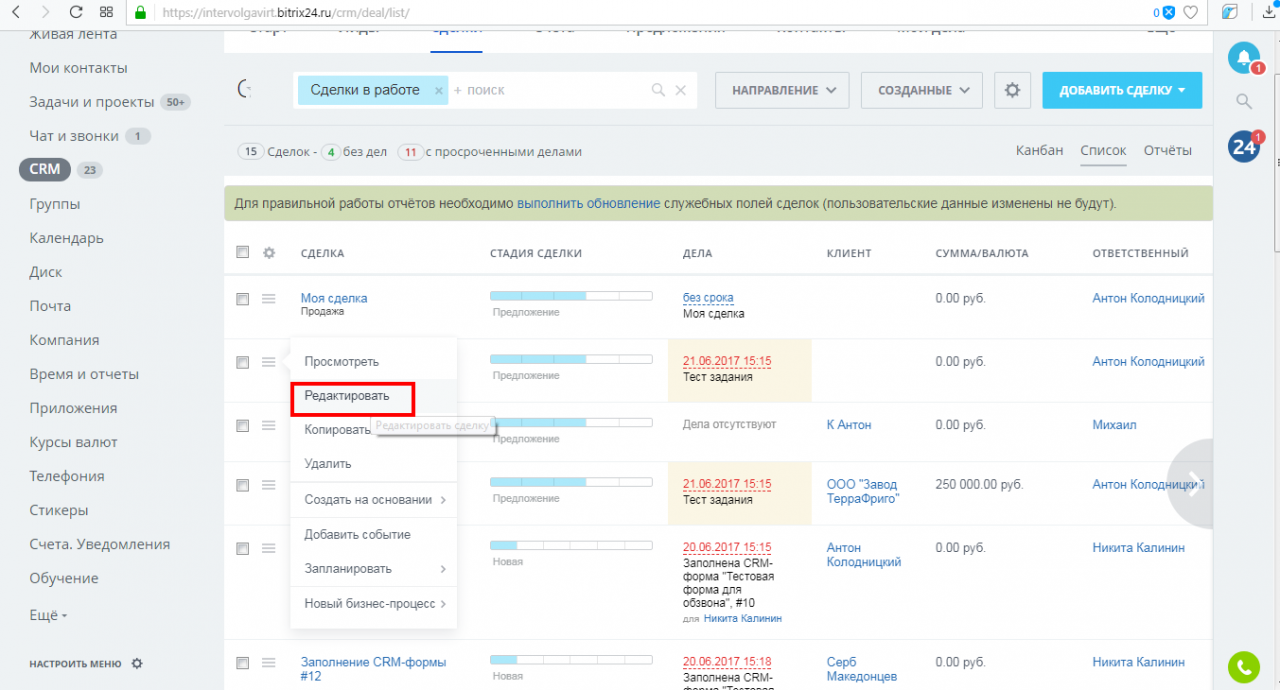Check the second row checkbox with 21.06.2017 task
Viewport: 1280px width, 690px height.
[243, 362]
